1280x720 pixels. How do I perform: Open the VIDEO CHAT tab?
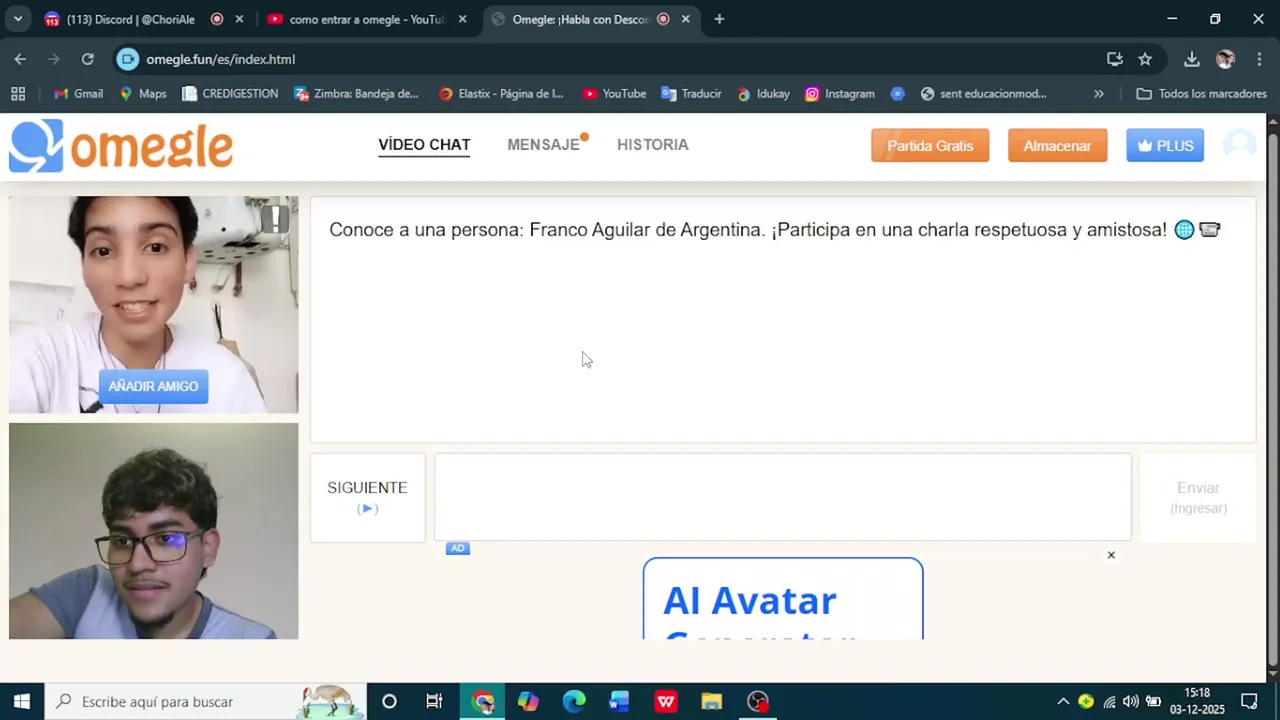[x=424, y=145]
